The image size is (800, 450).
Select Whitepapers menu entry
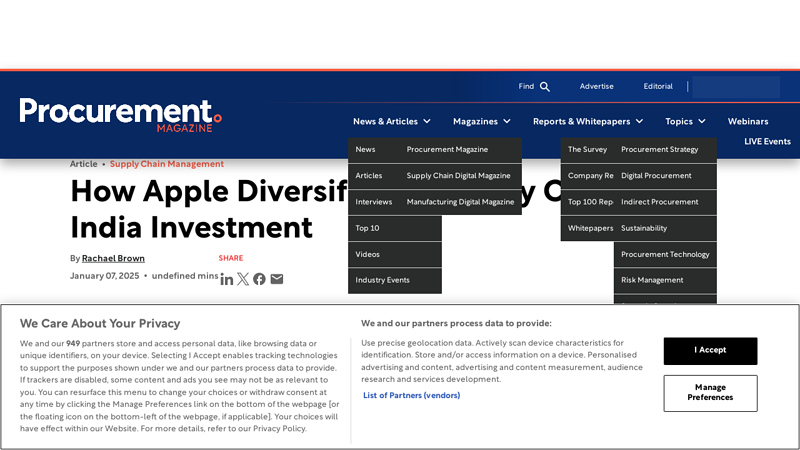(590, 228)
